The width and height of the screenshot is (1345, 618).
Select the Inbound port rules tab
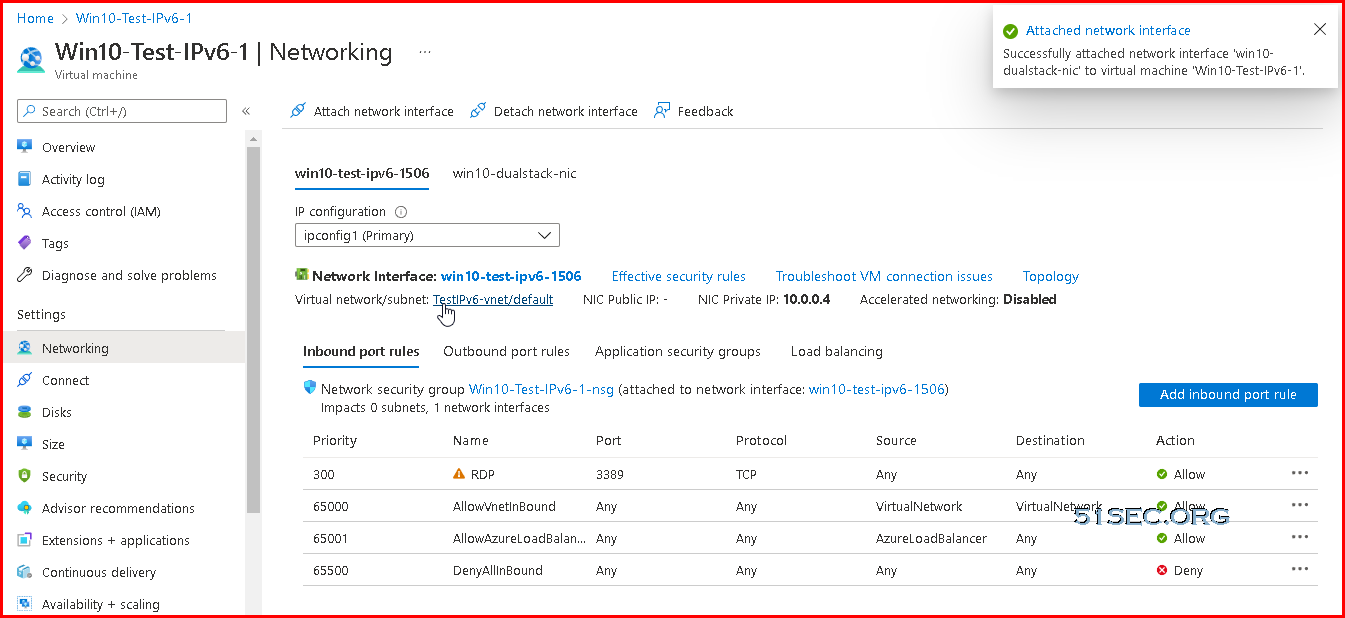pos(361,351)
